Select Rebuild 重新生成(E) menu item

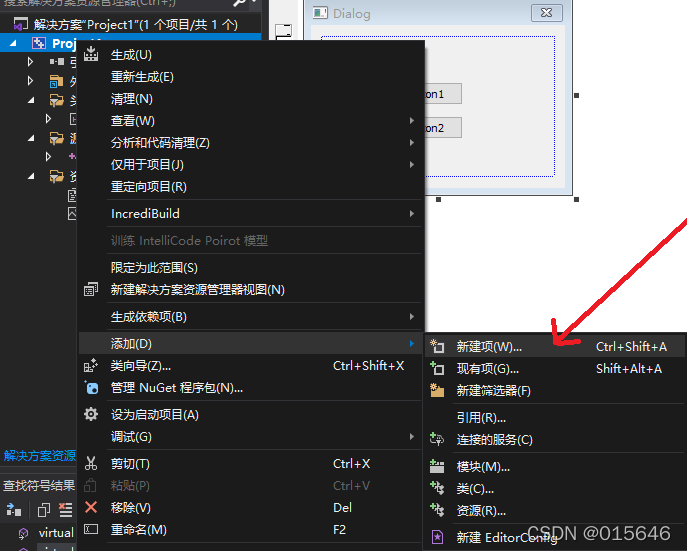click(x=252, y=77)
